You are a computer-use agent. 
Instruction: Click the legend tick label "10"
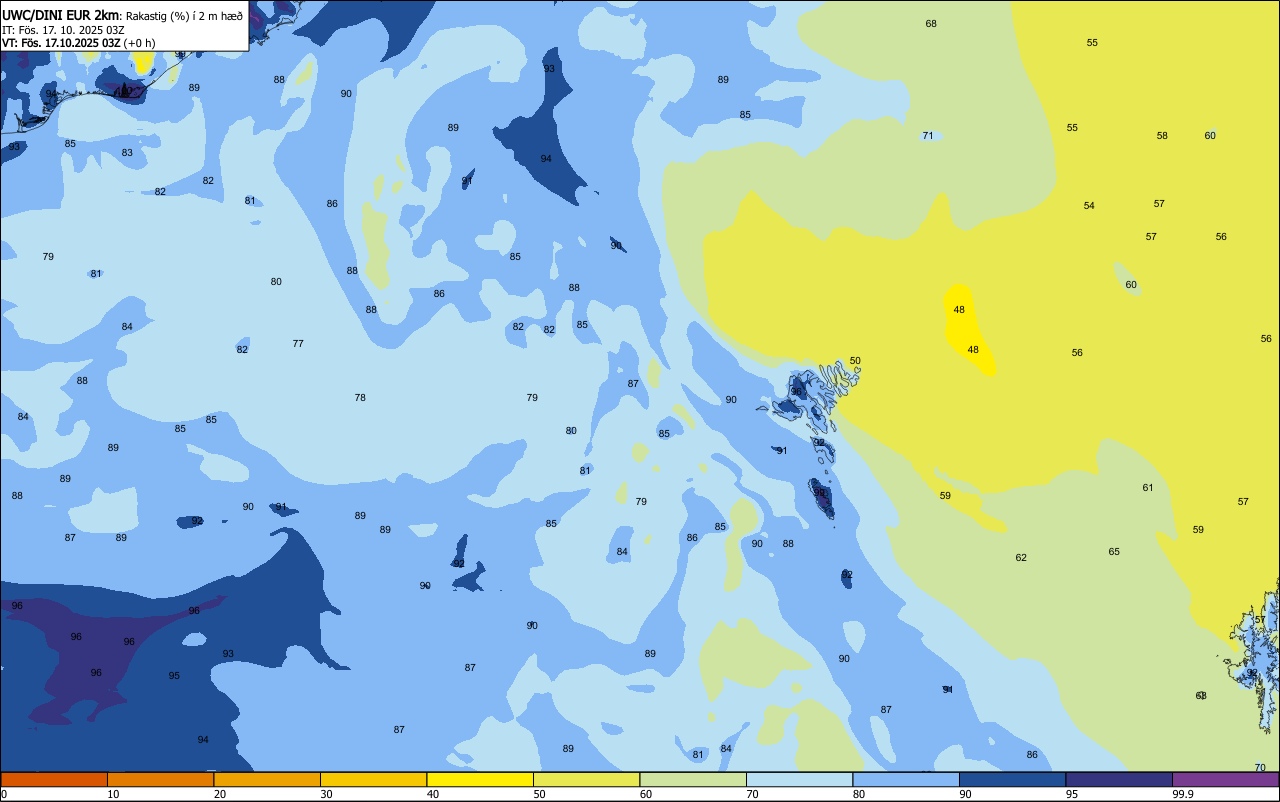[113, 794]
